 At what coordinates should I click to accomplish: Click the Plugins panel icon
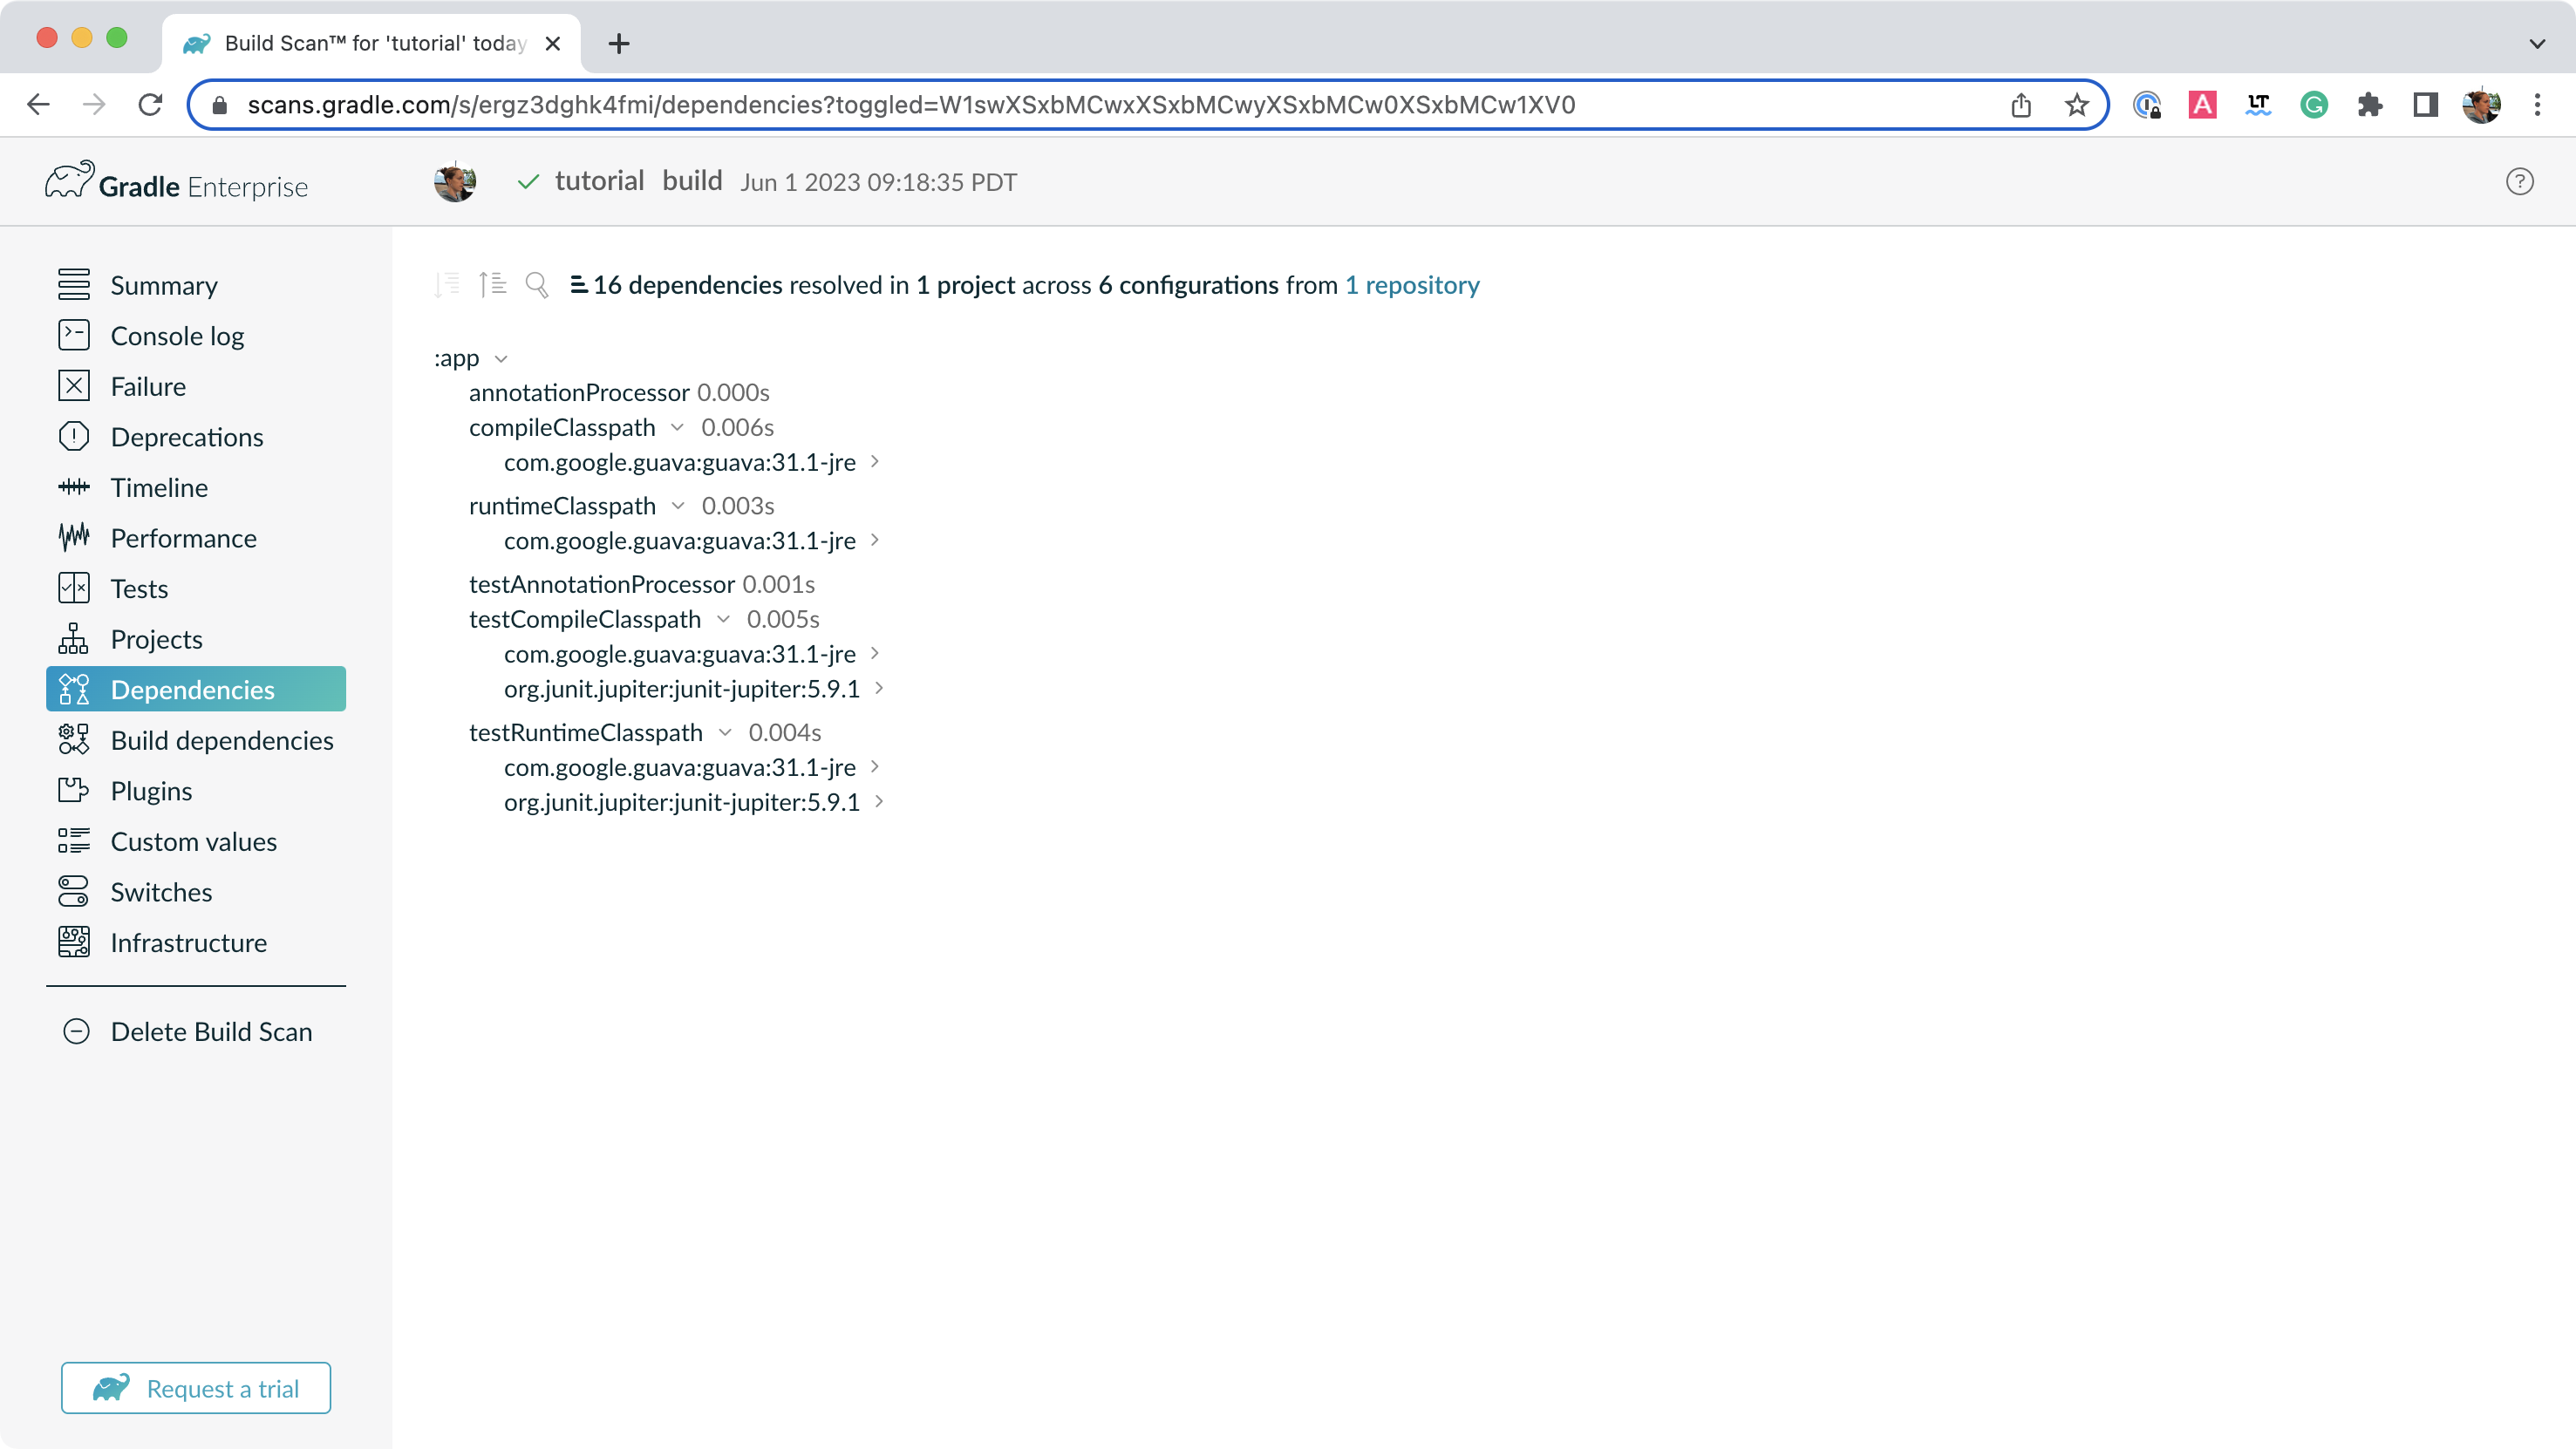tap(72, 789)
